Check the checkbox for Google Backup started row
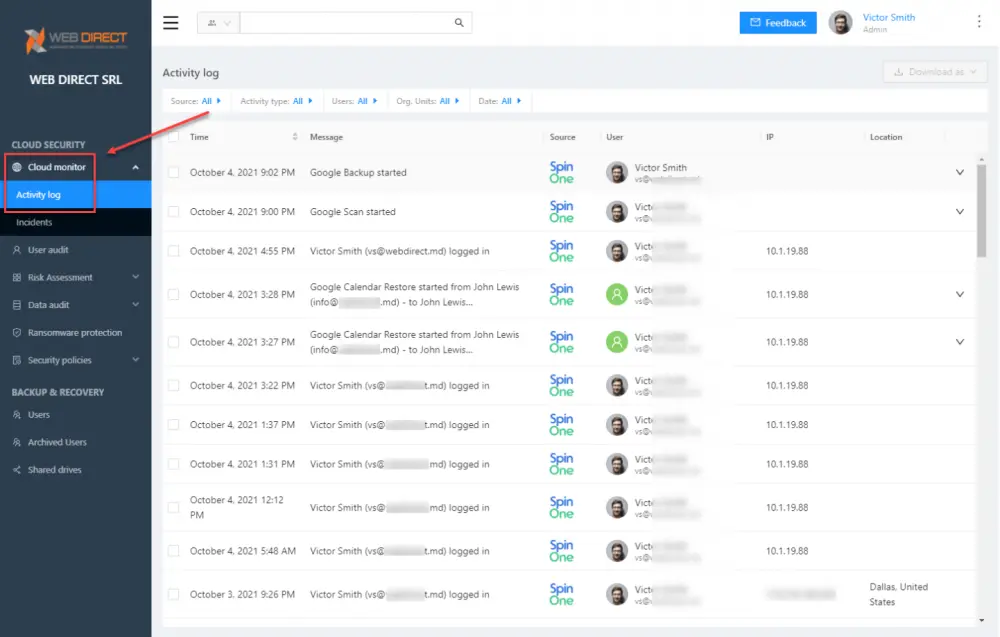 point(172,172)
